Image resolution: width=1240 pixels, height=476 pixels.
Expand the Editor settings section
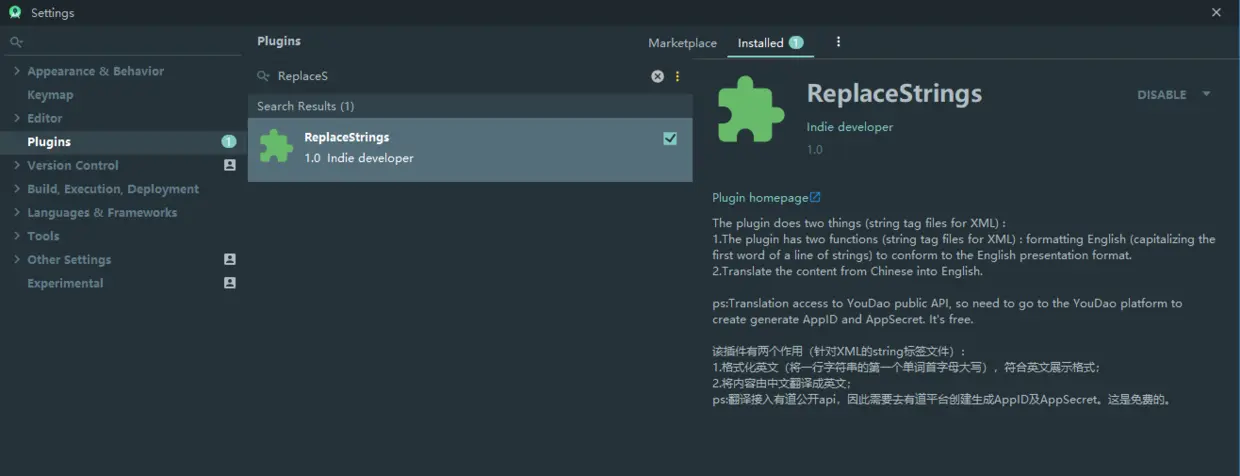(17, 118)
